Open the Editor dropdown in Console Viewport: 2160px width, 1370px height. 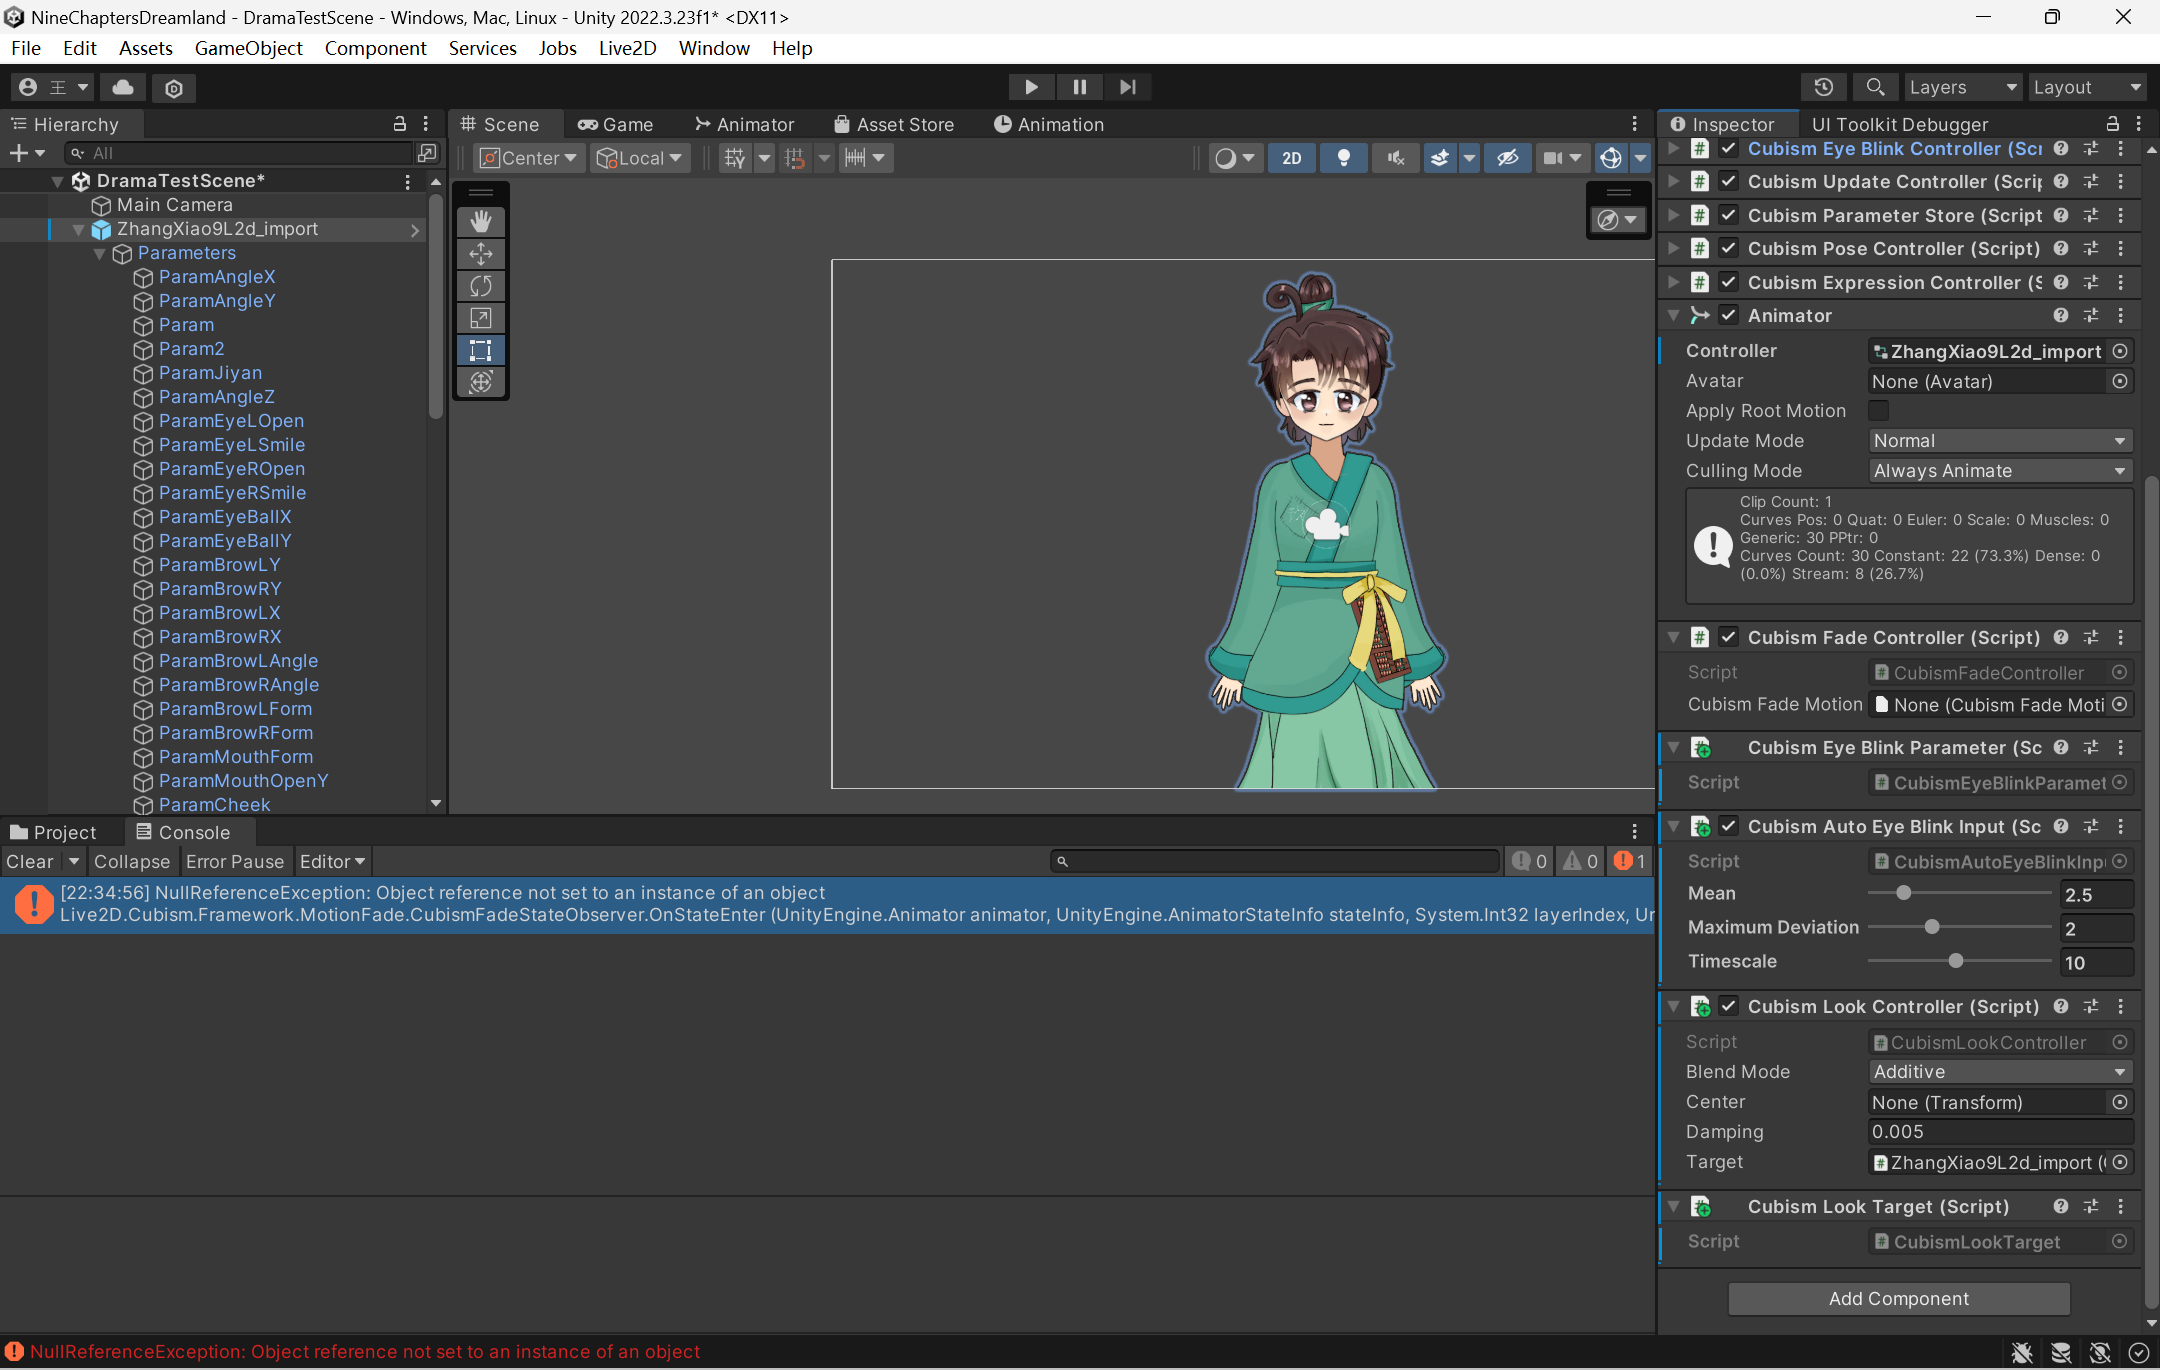pyautogui.click(x=332, y=862)
